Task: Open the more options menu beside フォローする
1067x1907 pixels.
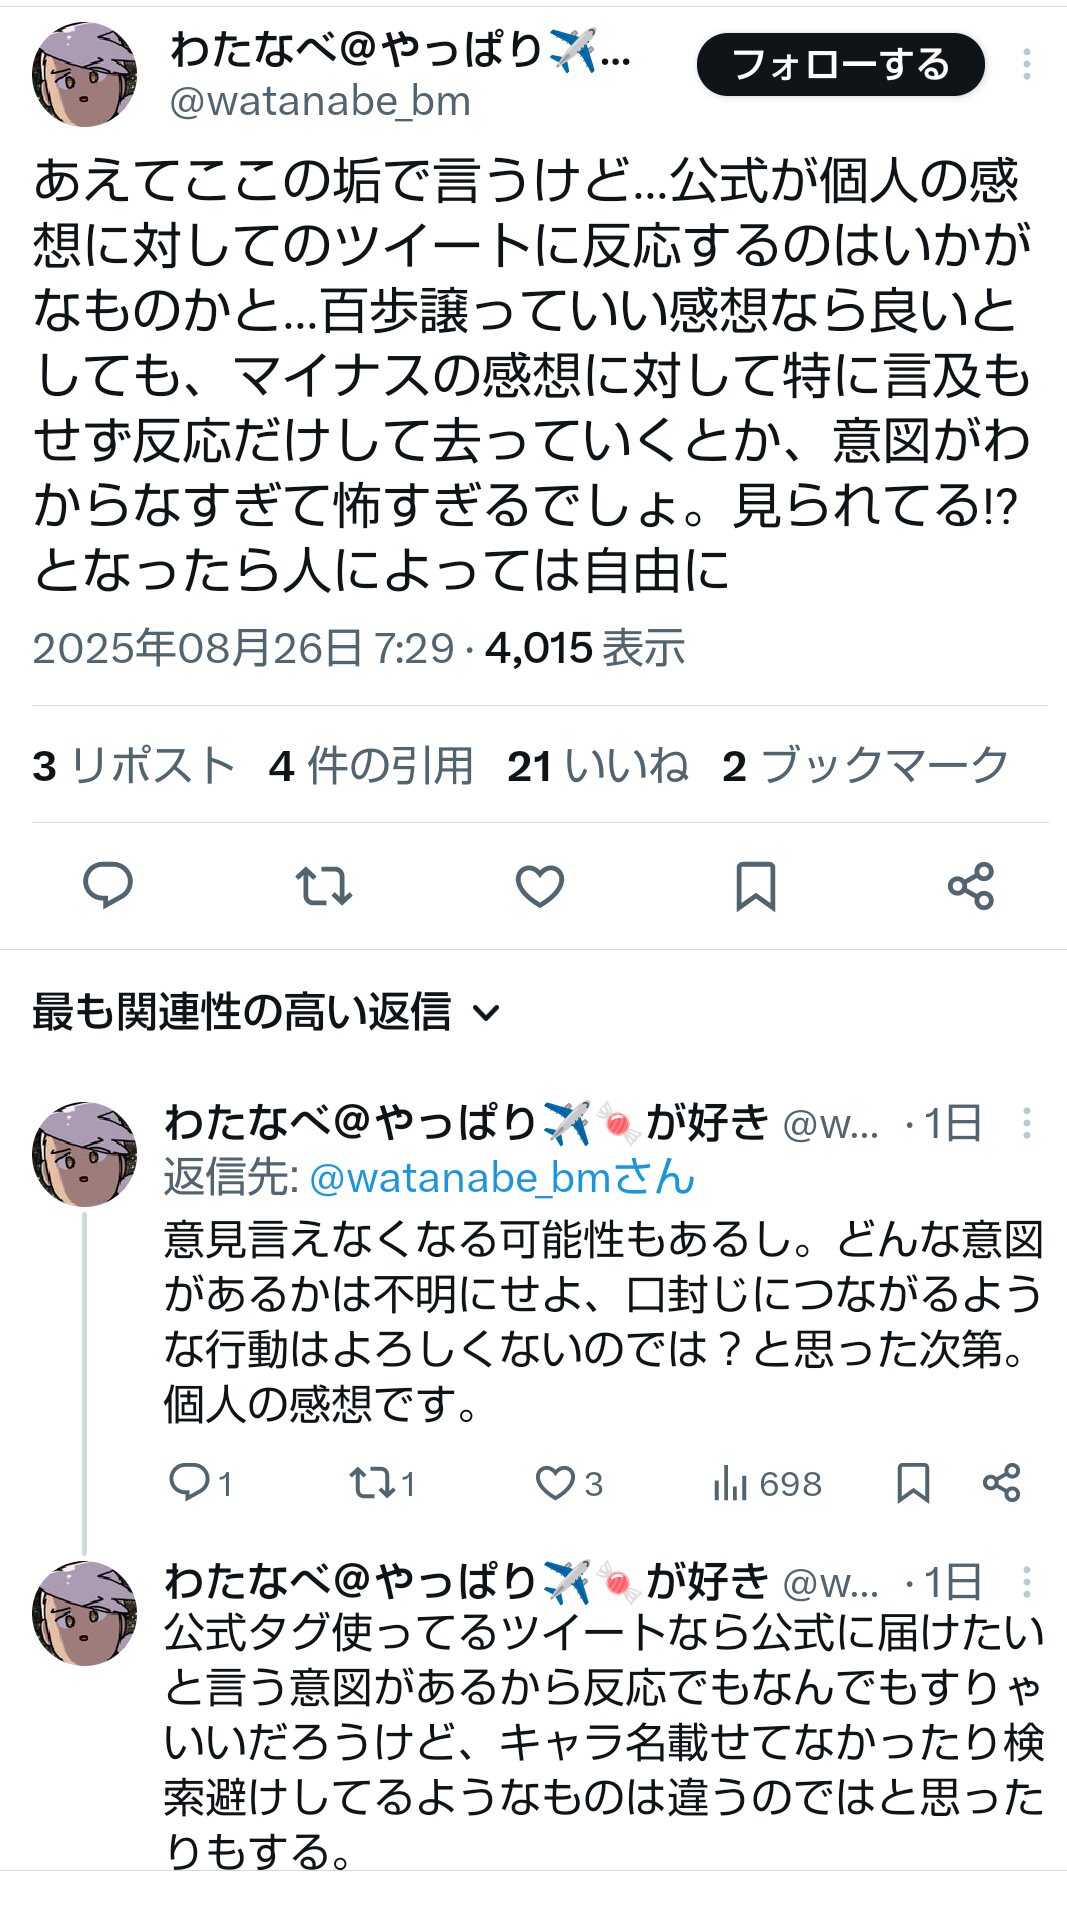Action: [1026, 65]
